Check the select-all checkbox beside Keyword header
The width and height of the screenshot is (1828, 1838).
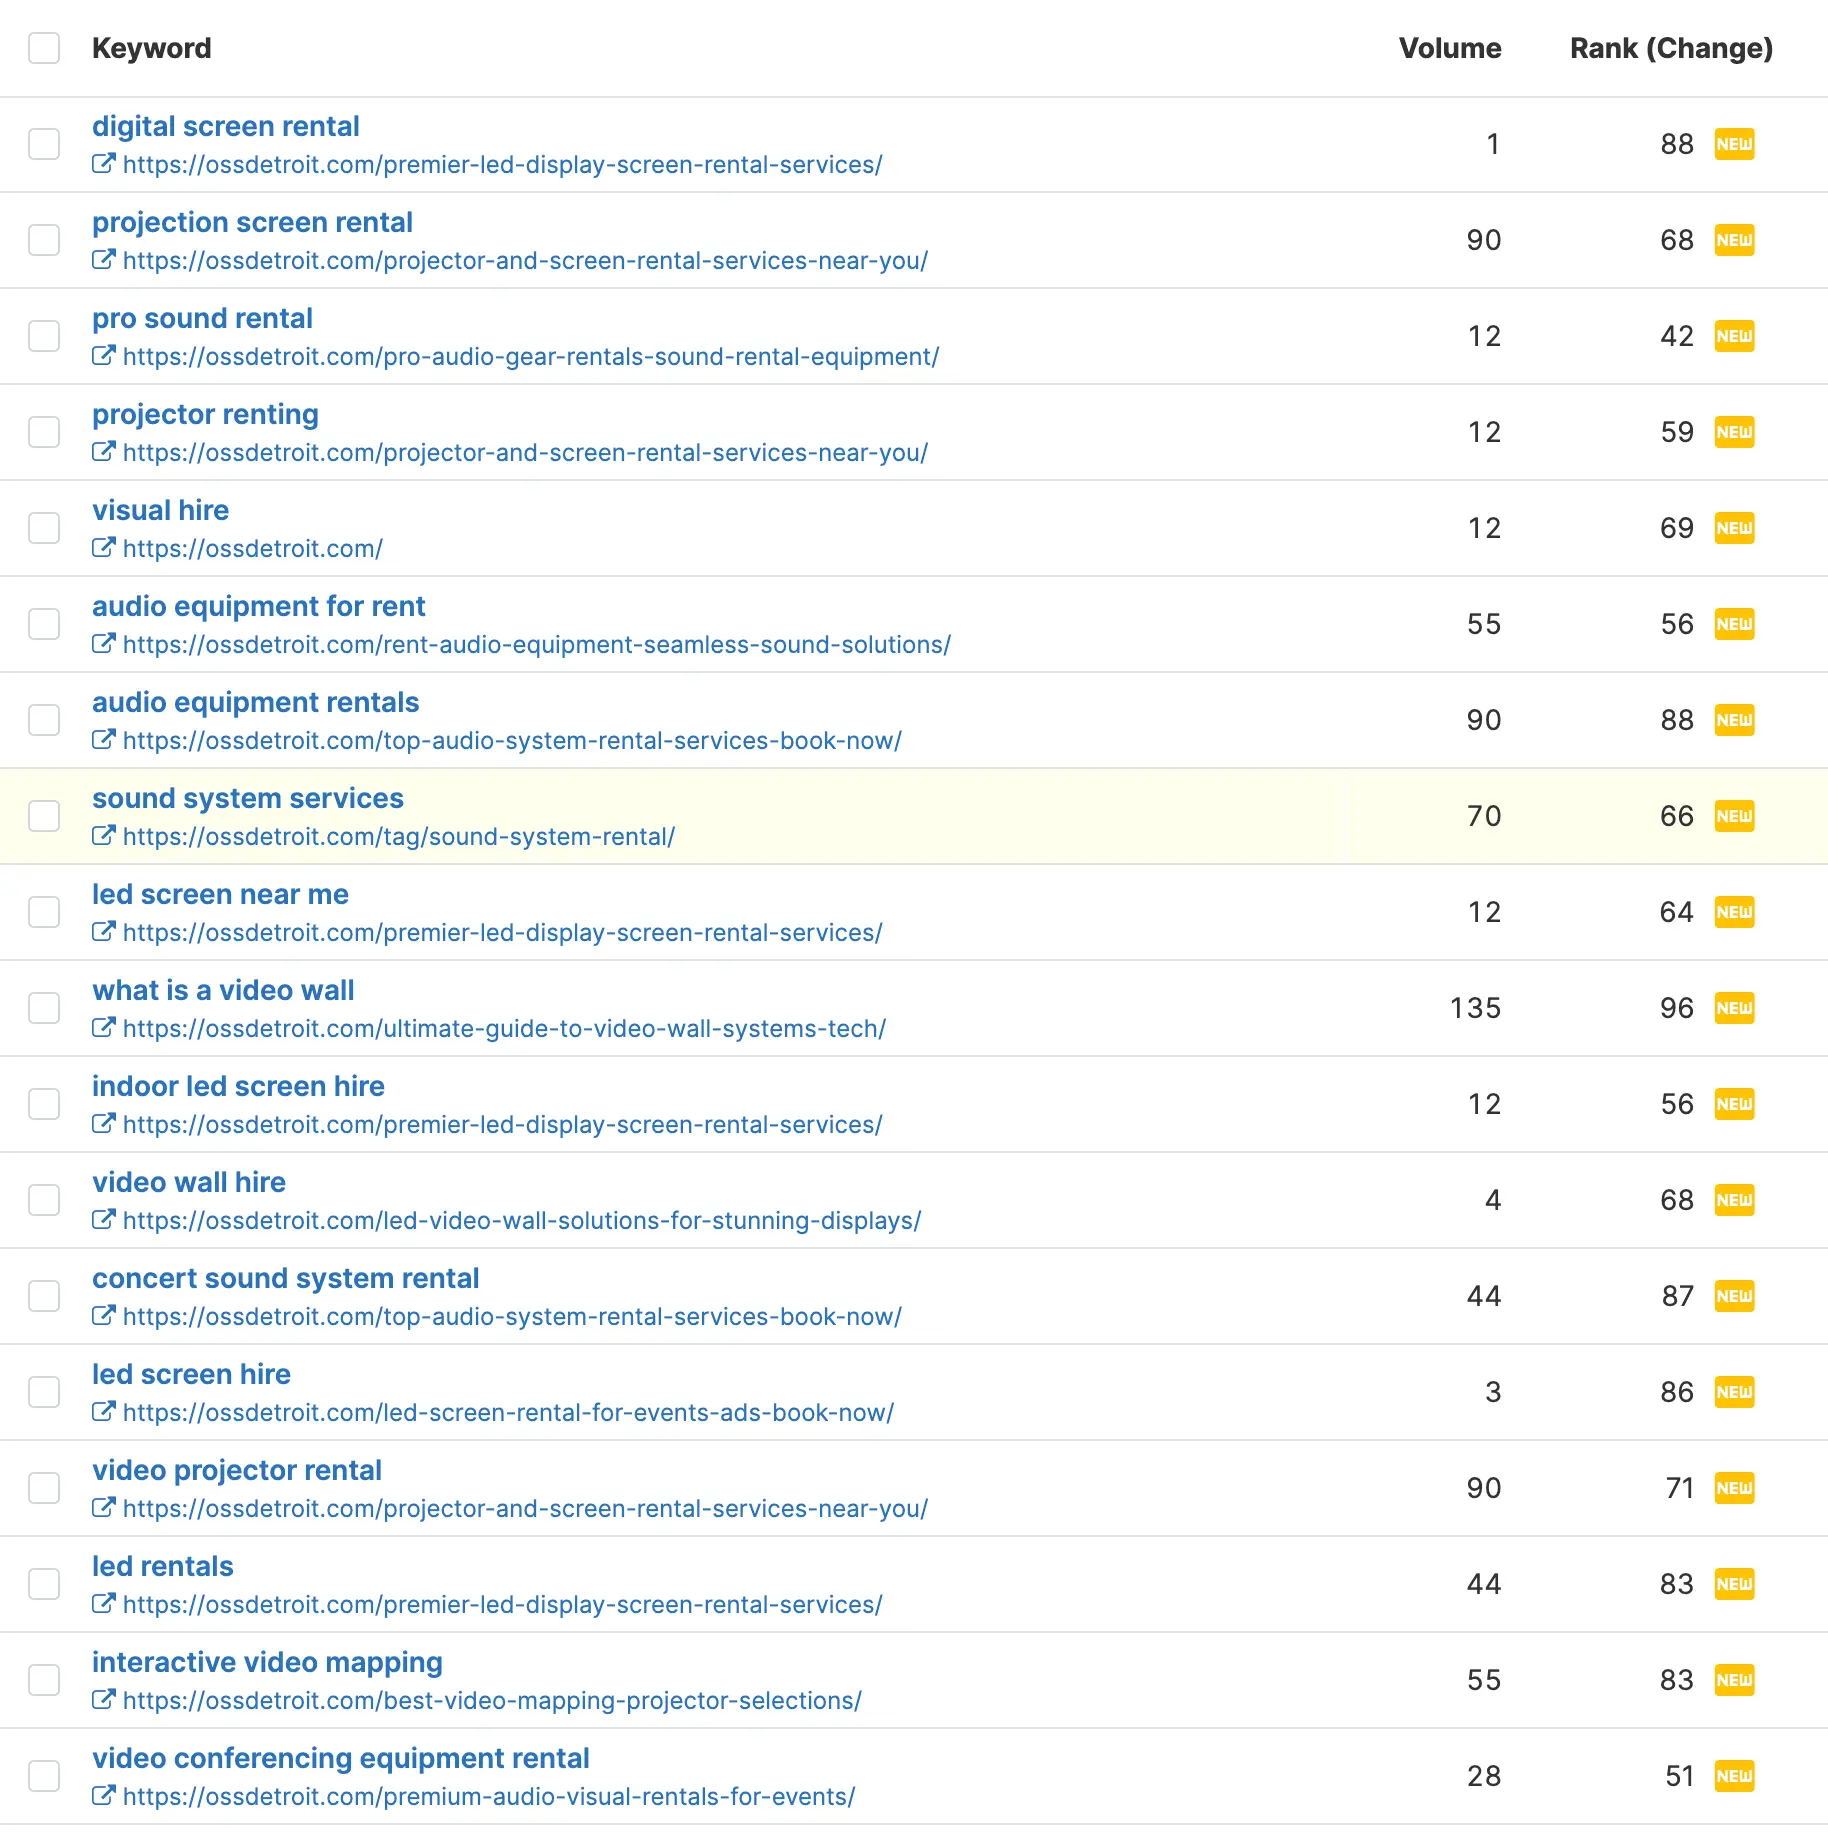(x=44, y=48)
